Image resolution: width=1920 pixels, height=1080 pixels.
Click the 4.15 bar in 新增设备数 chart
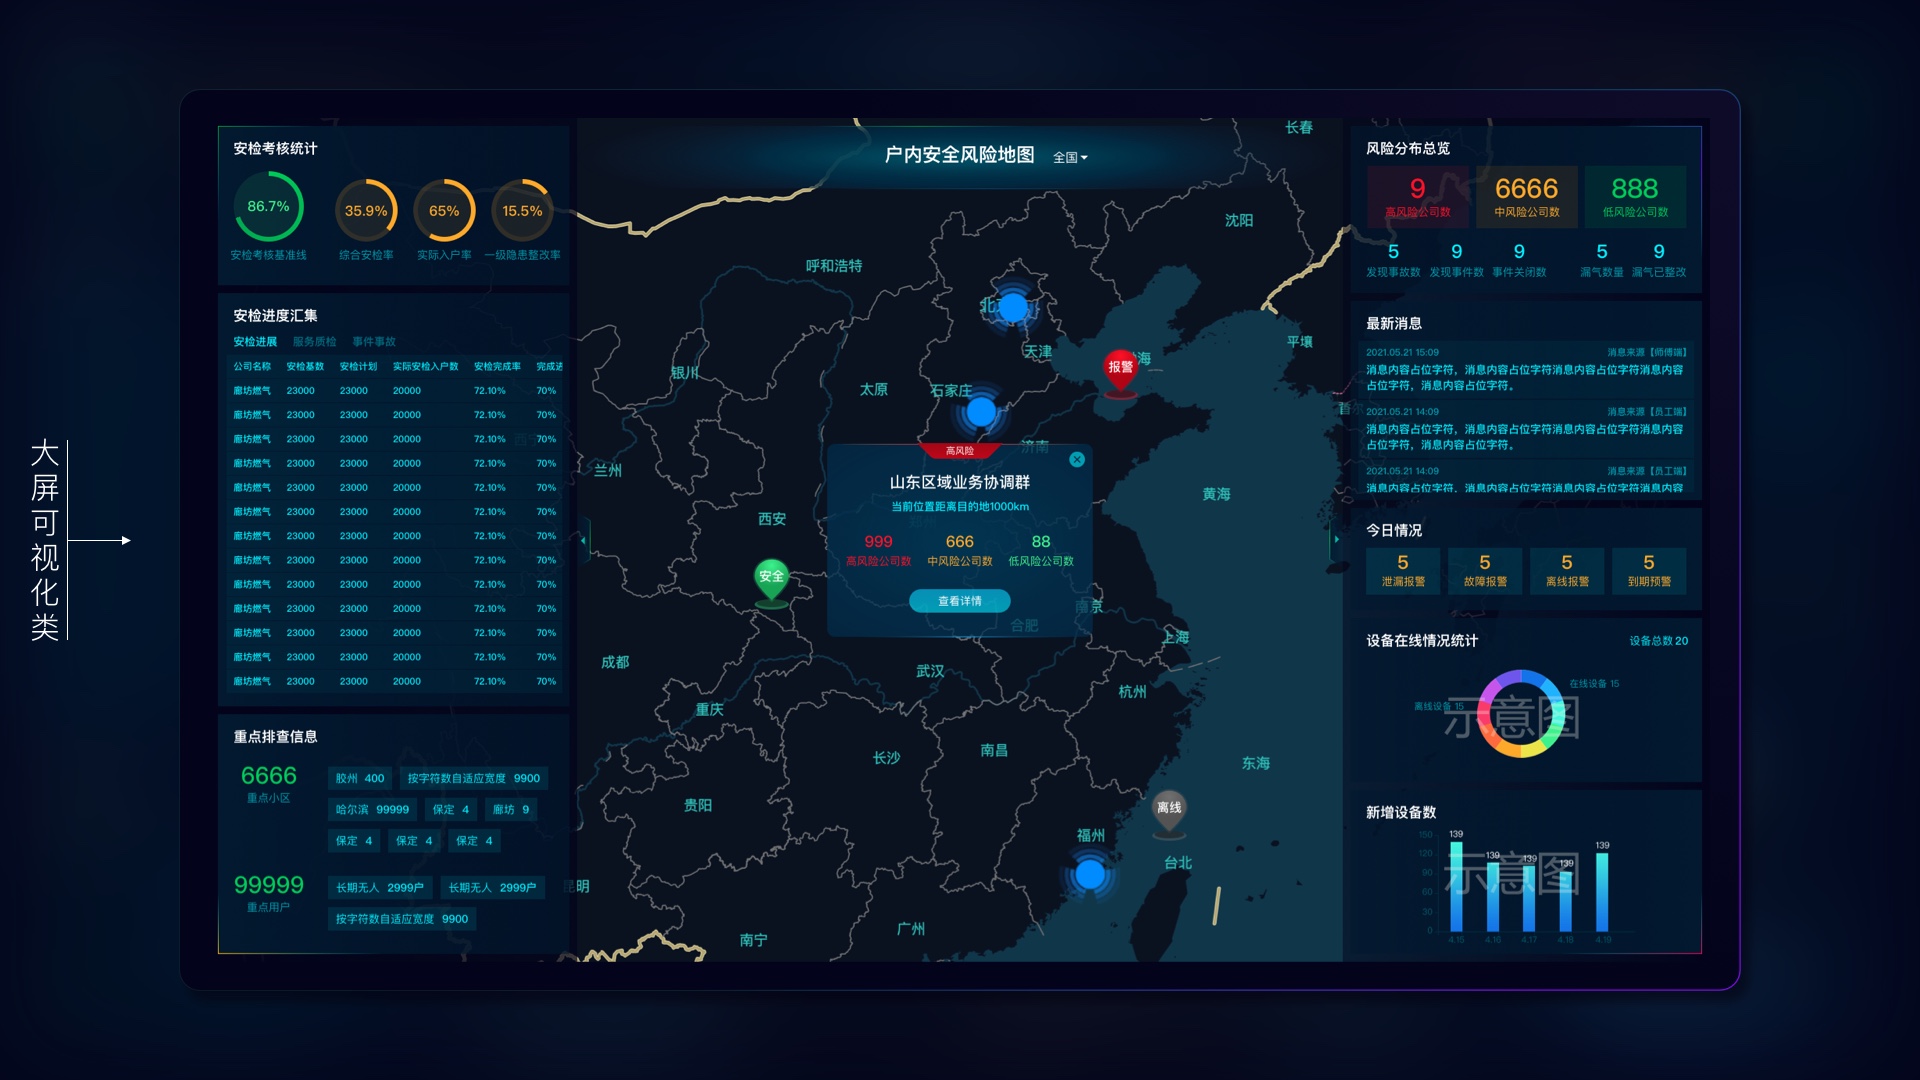[1456, 886]
